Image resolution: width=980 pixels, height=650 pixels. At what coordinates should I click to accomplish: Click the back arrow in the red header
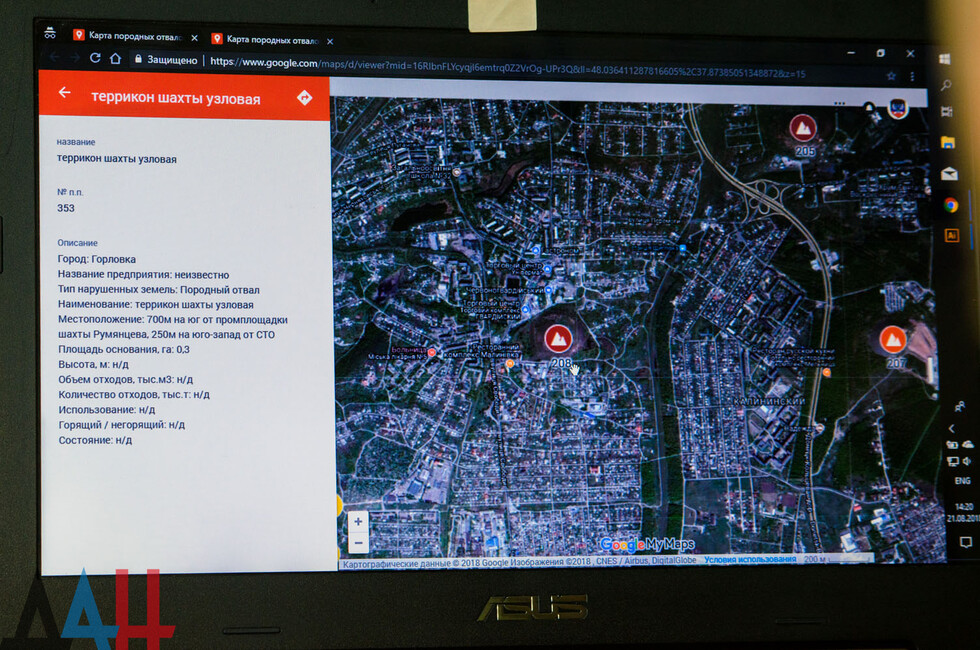pos(65,93)
